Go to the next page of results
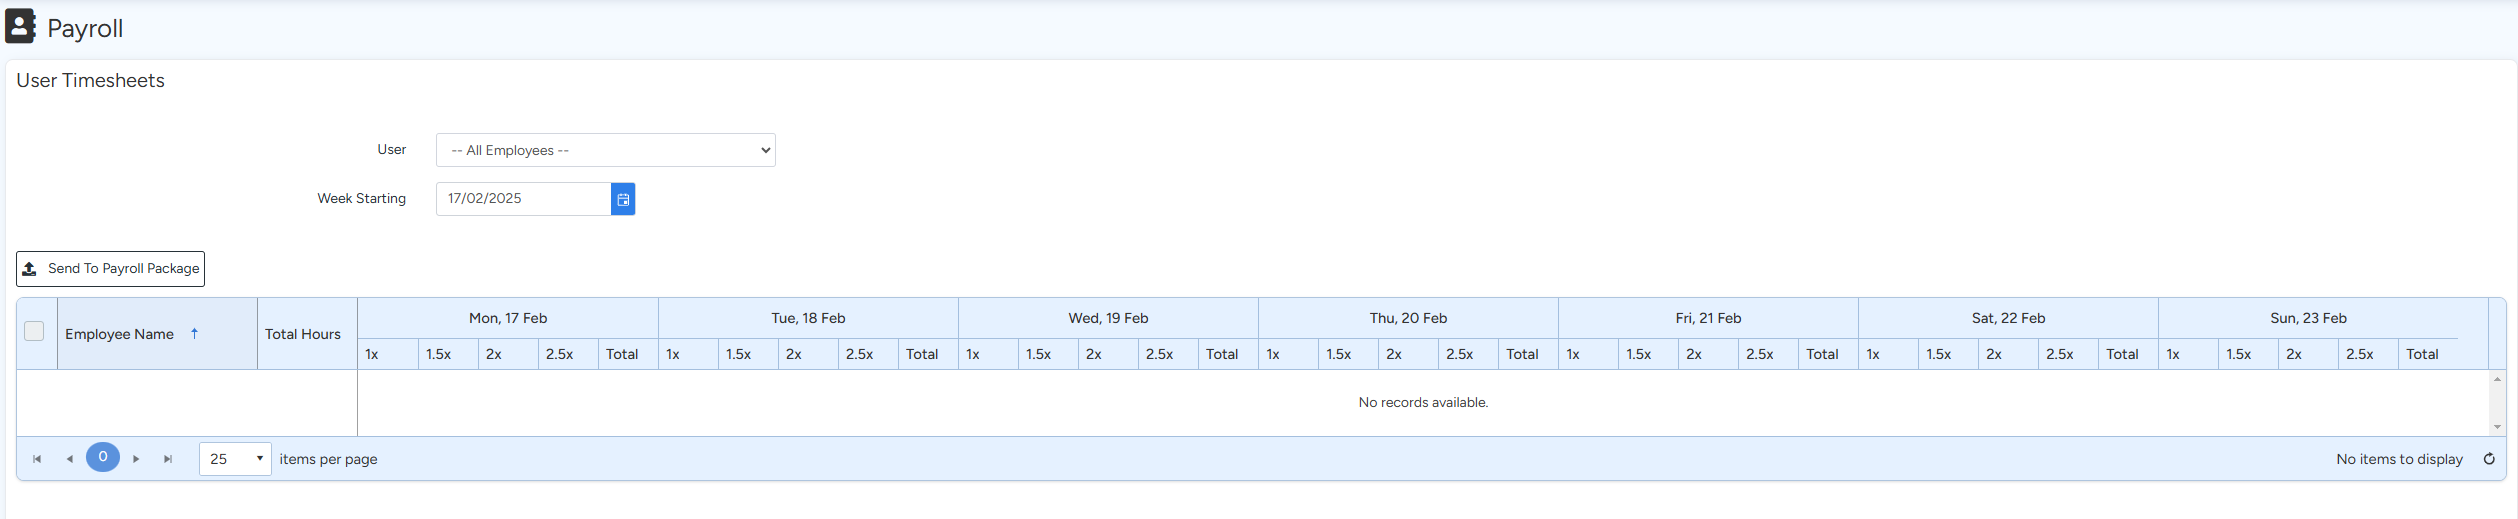2518x519 pixels. (x=136, y=459)
